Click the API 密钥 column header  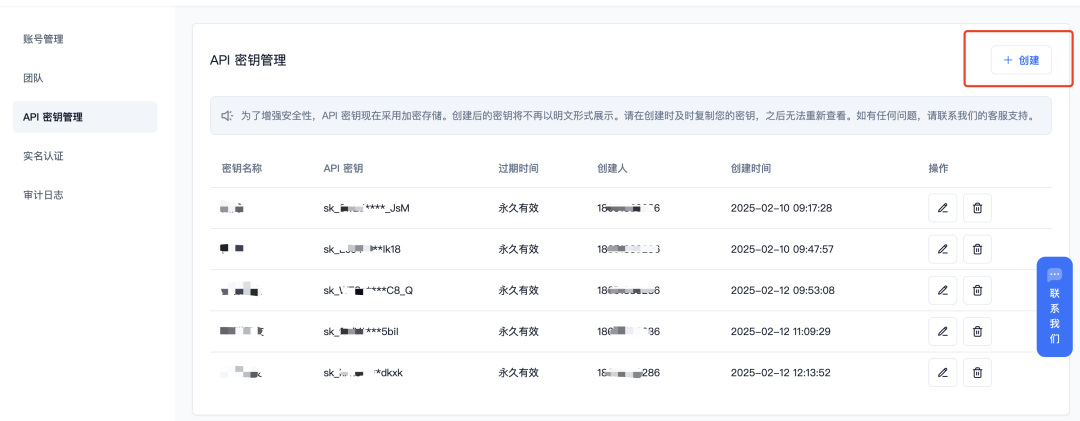click(343, 168)
